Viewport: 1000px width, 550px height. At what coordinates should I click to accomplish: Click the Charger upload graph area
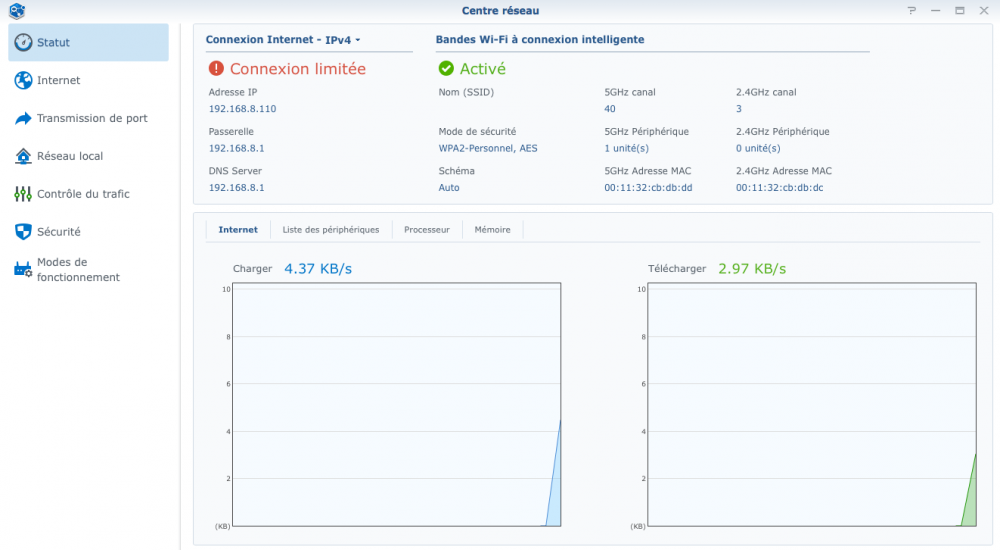(397, 405)
